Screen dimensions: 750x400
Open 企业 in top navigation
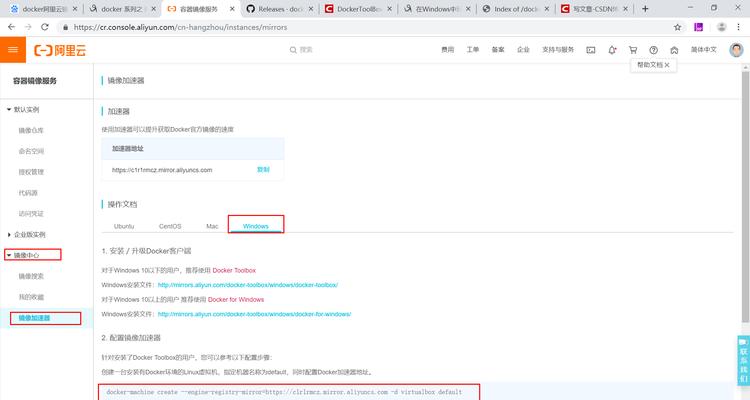tap(523, 50)
